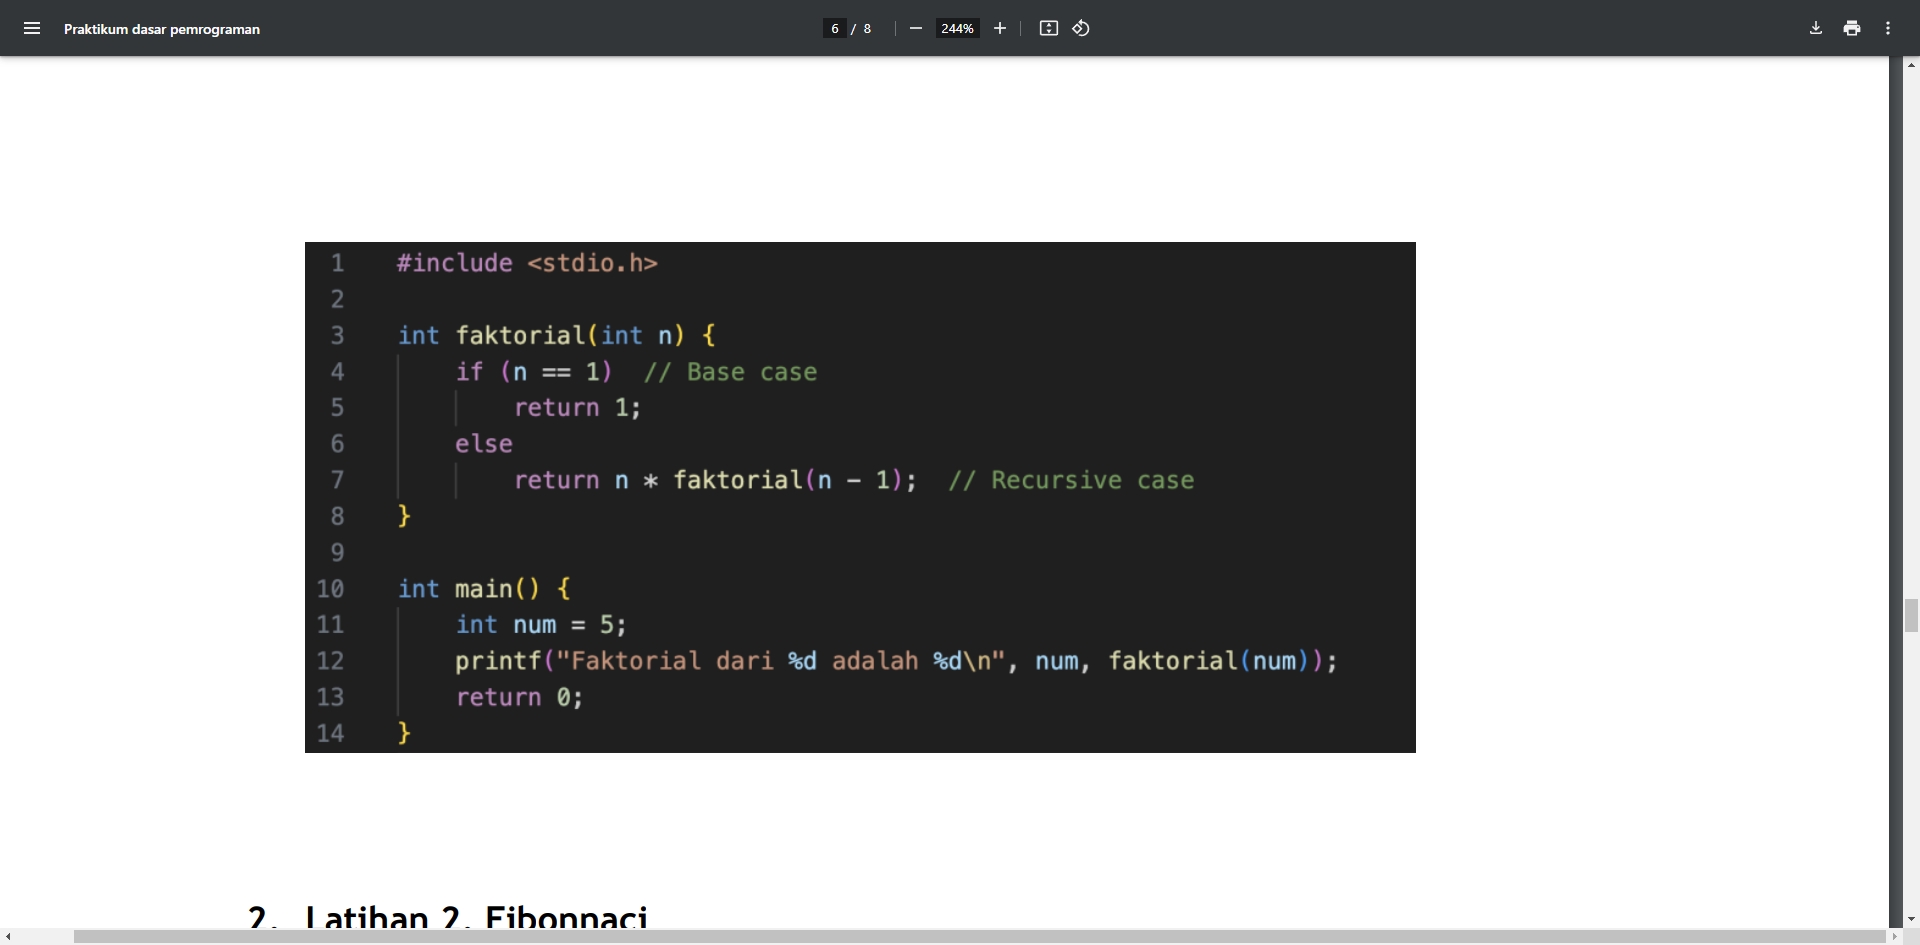Zoom in with the plus button
Viewport: 1920px width, 945px height.
coord(999,28)
